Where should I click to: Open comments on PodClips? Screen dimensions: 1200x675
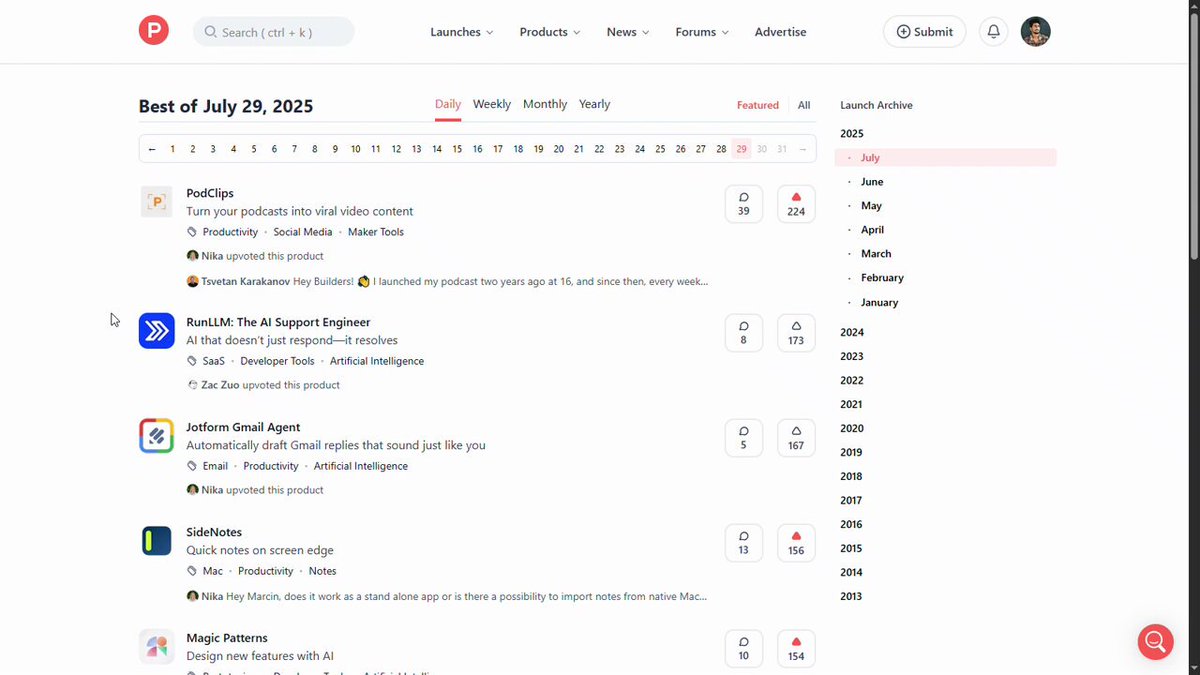click(x=743, y=203)
